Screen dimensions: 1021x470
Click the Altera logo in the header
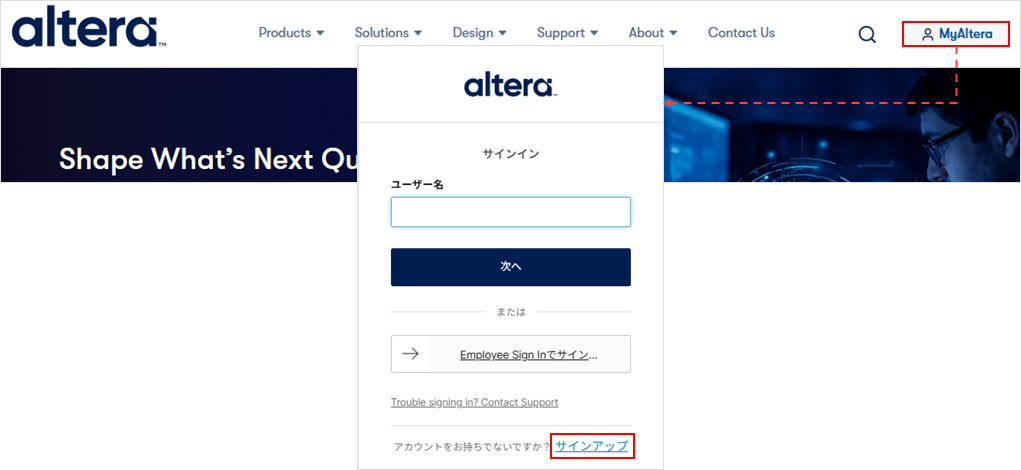(x=88, y=28)
